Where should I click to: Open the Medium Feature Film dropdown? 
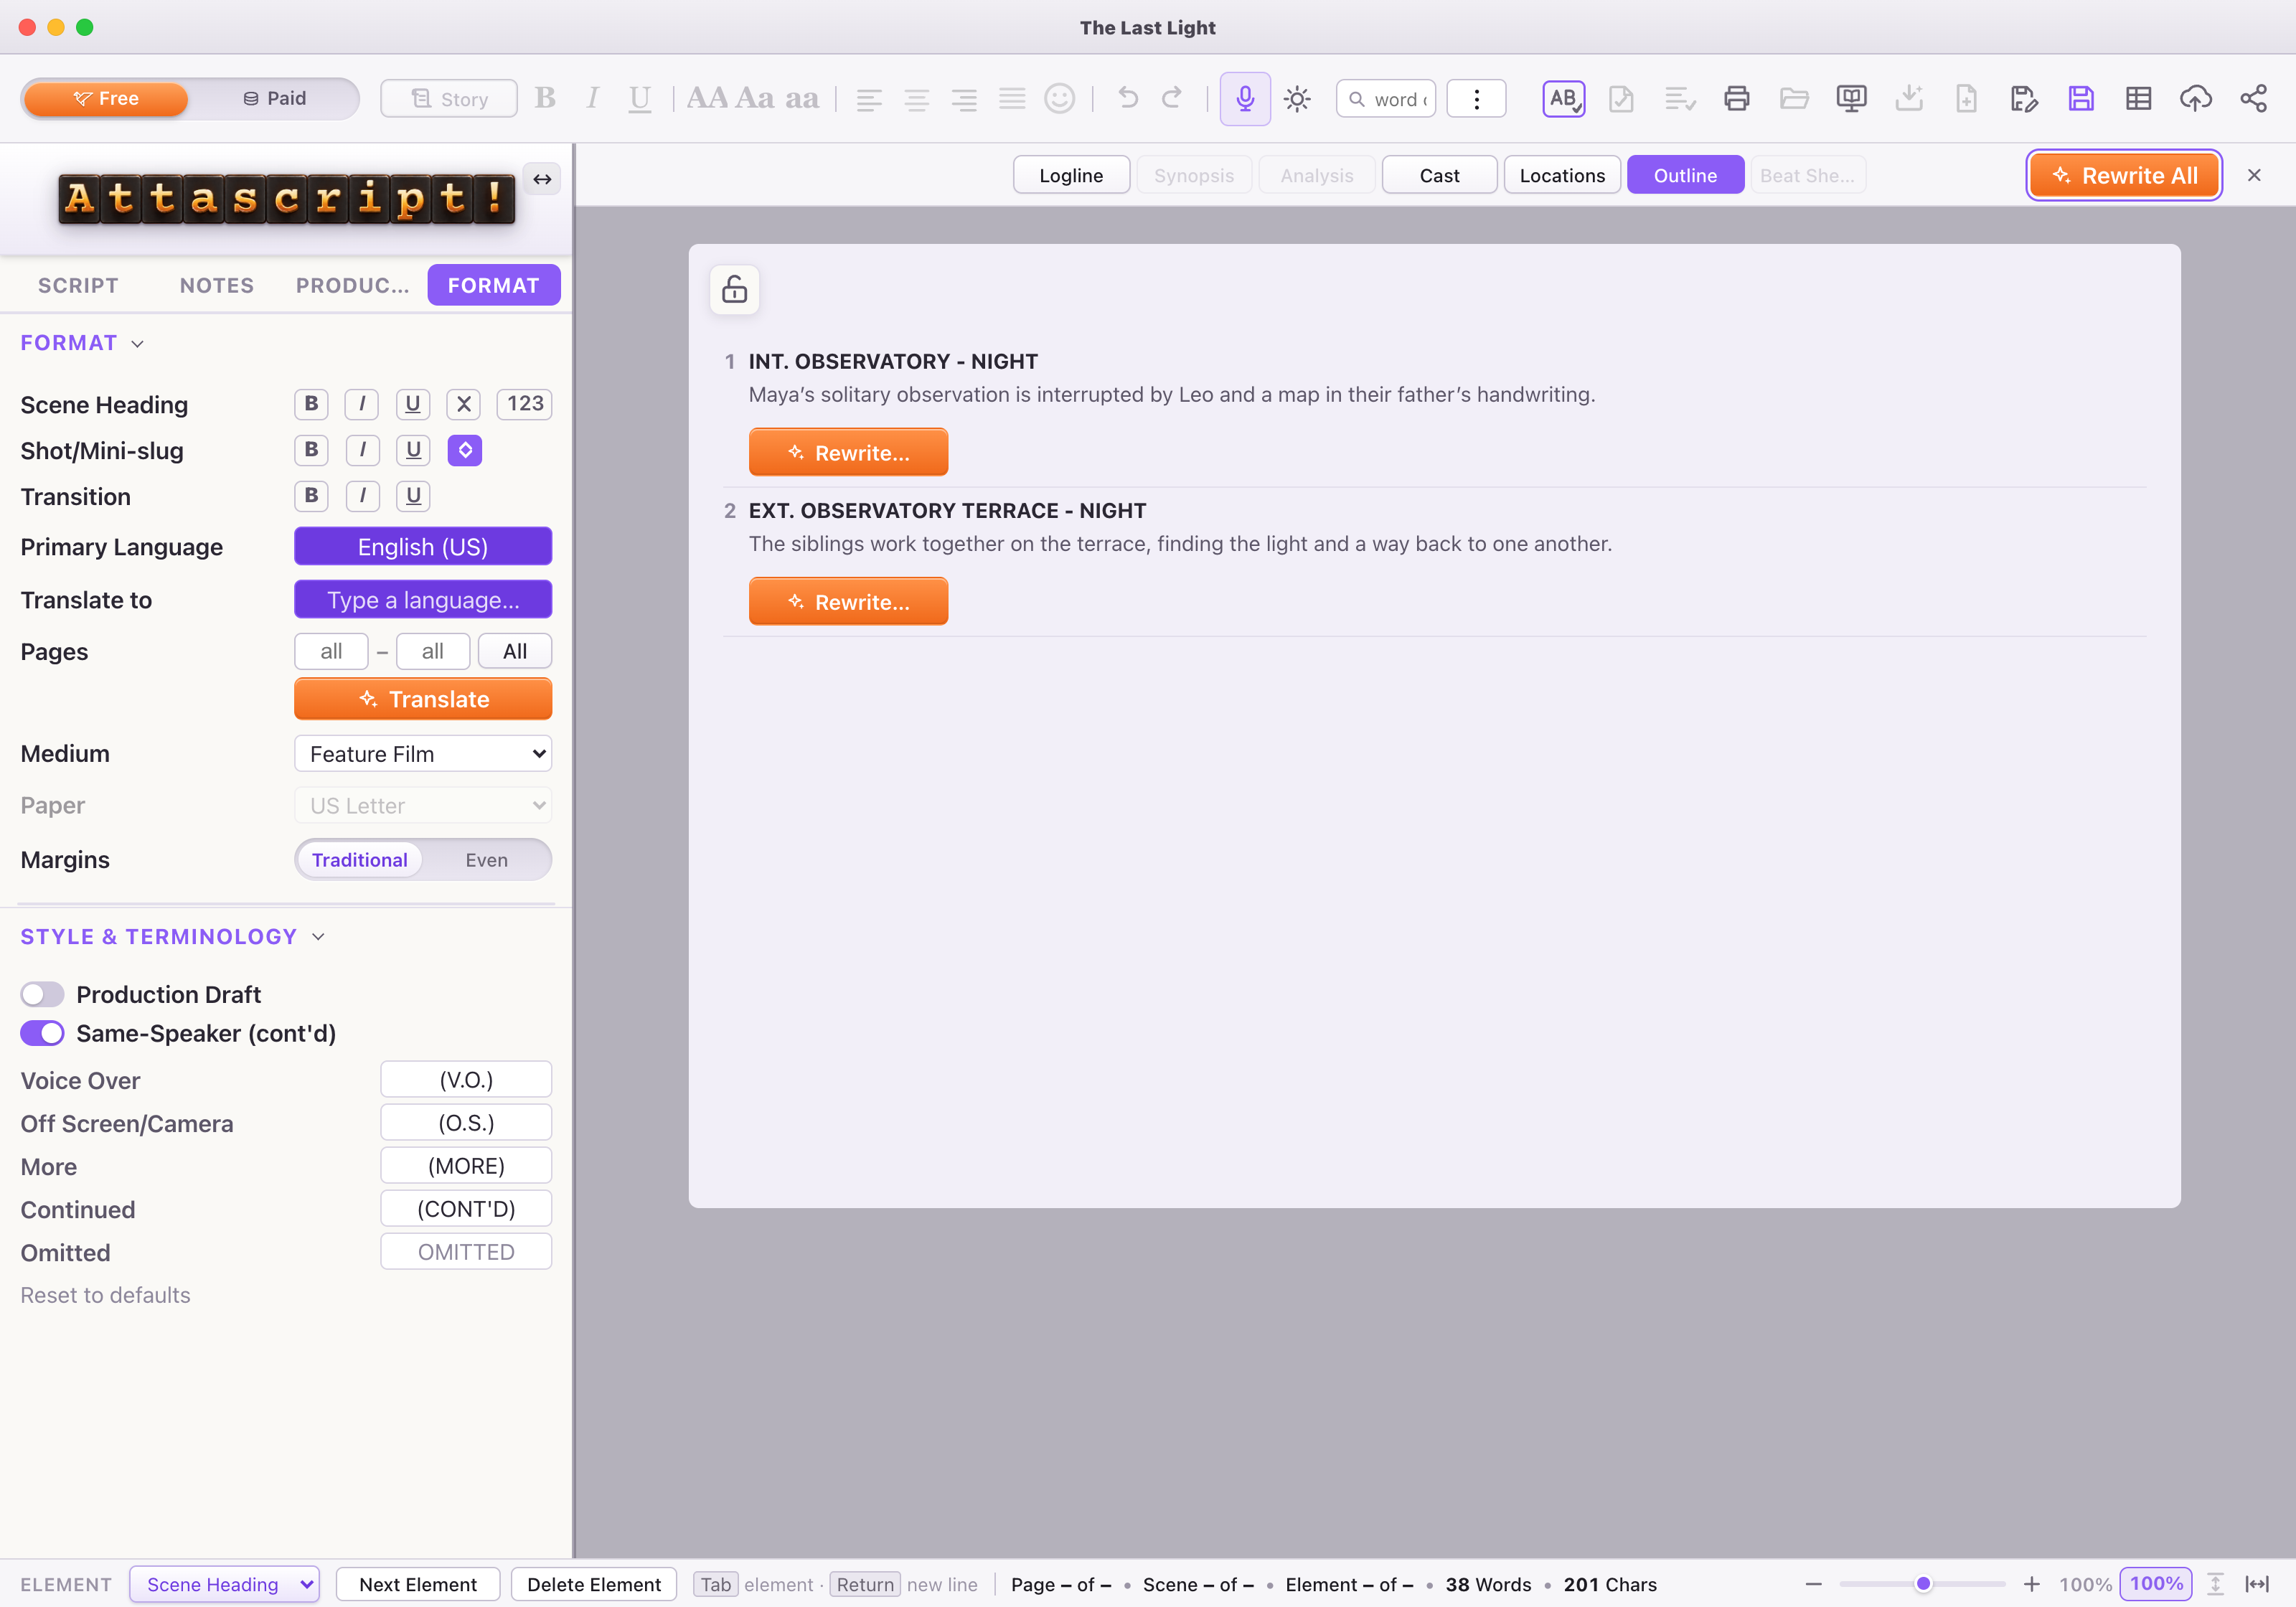coord(423,753)
